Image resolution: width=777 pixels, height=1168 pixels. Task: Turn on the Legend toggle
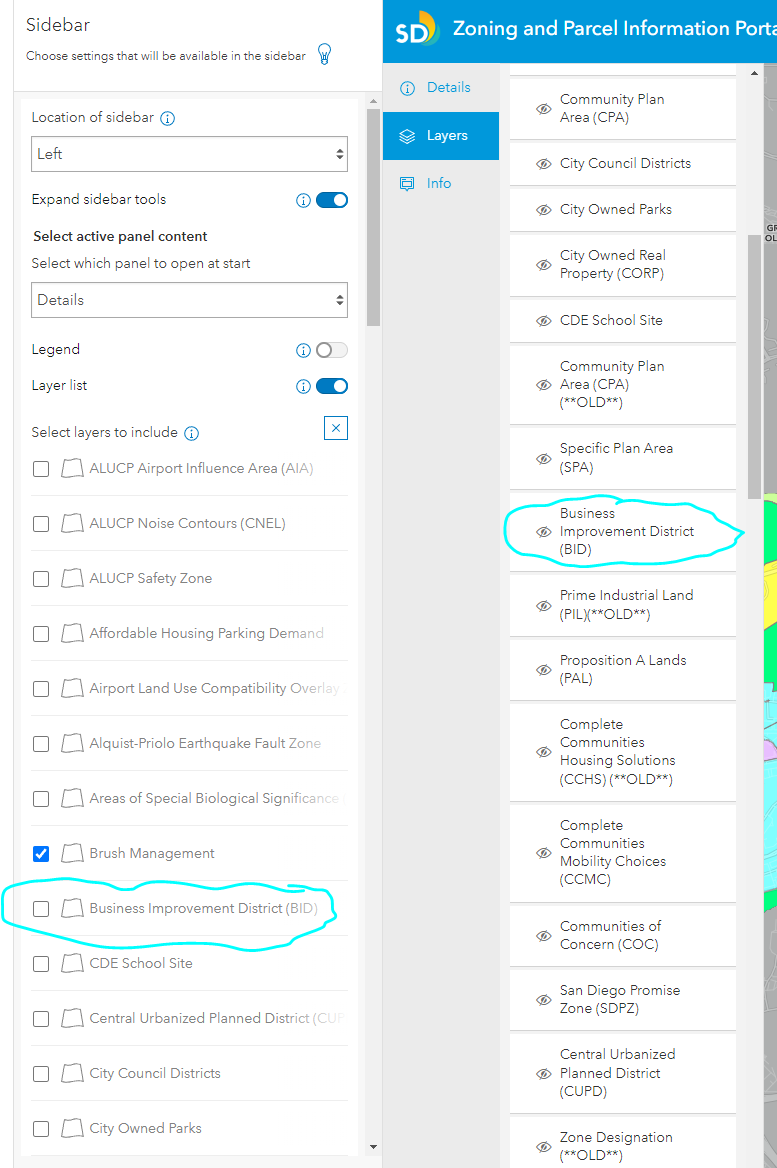click(332, 350)
